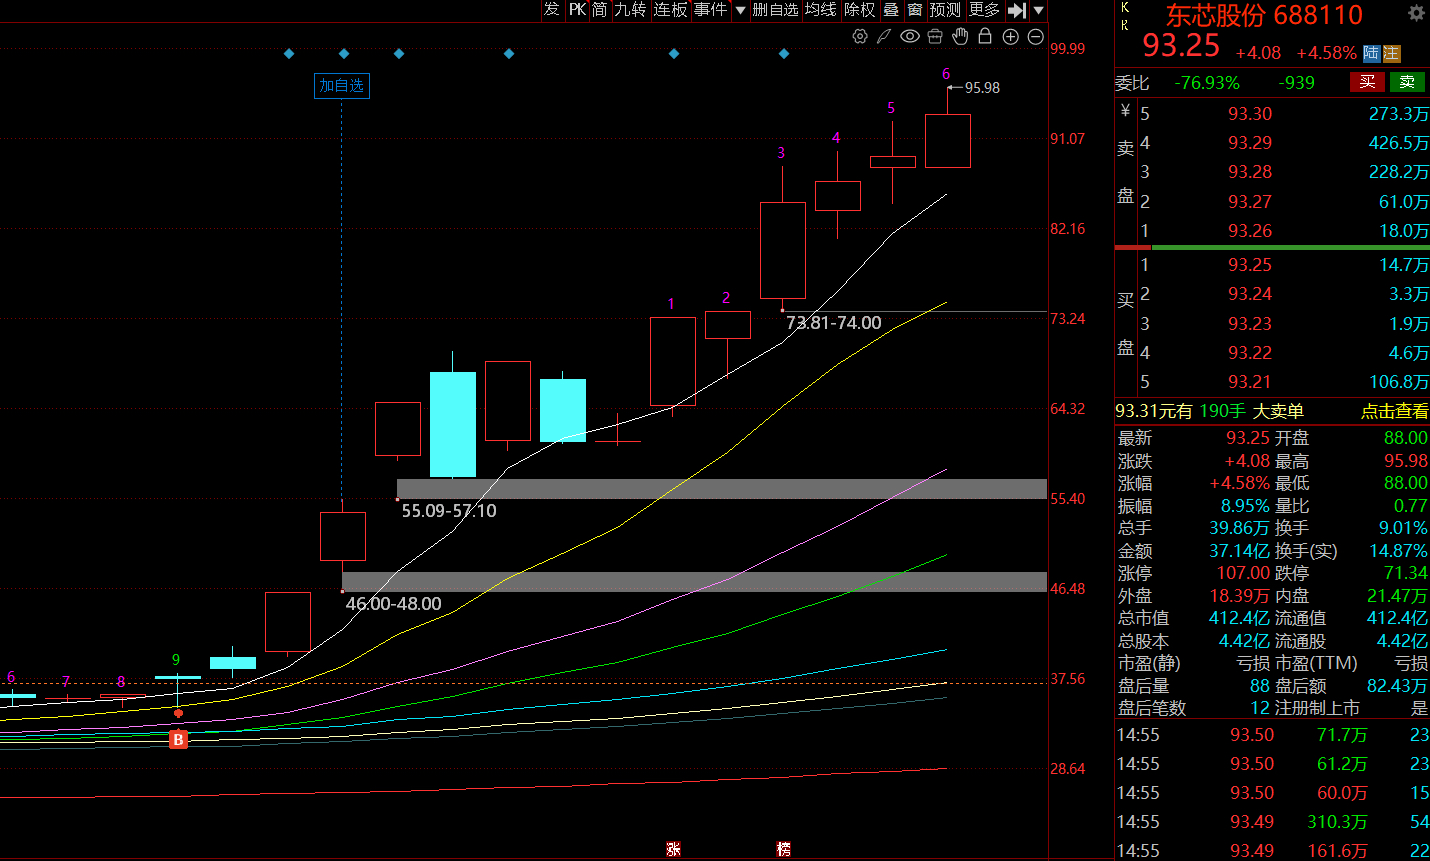The image size is (1430, 861).
Task: Click buy level 1 price 93.25
Action: [x=1250, y=265]
